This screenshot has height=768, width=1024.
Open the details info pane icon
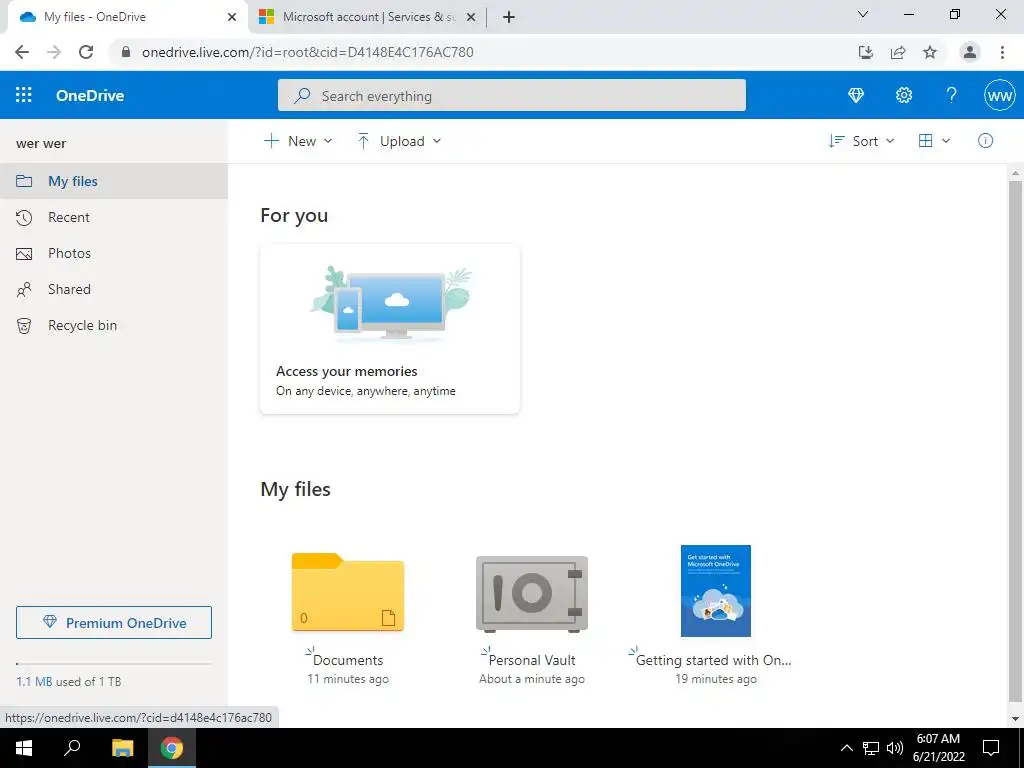(x=985, y=141)
